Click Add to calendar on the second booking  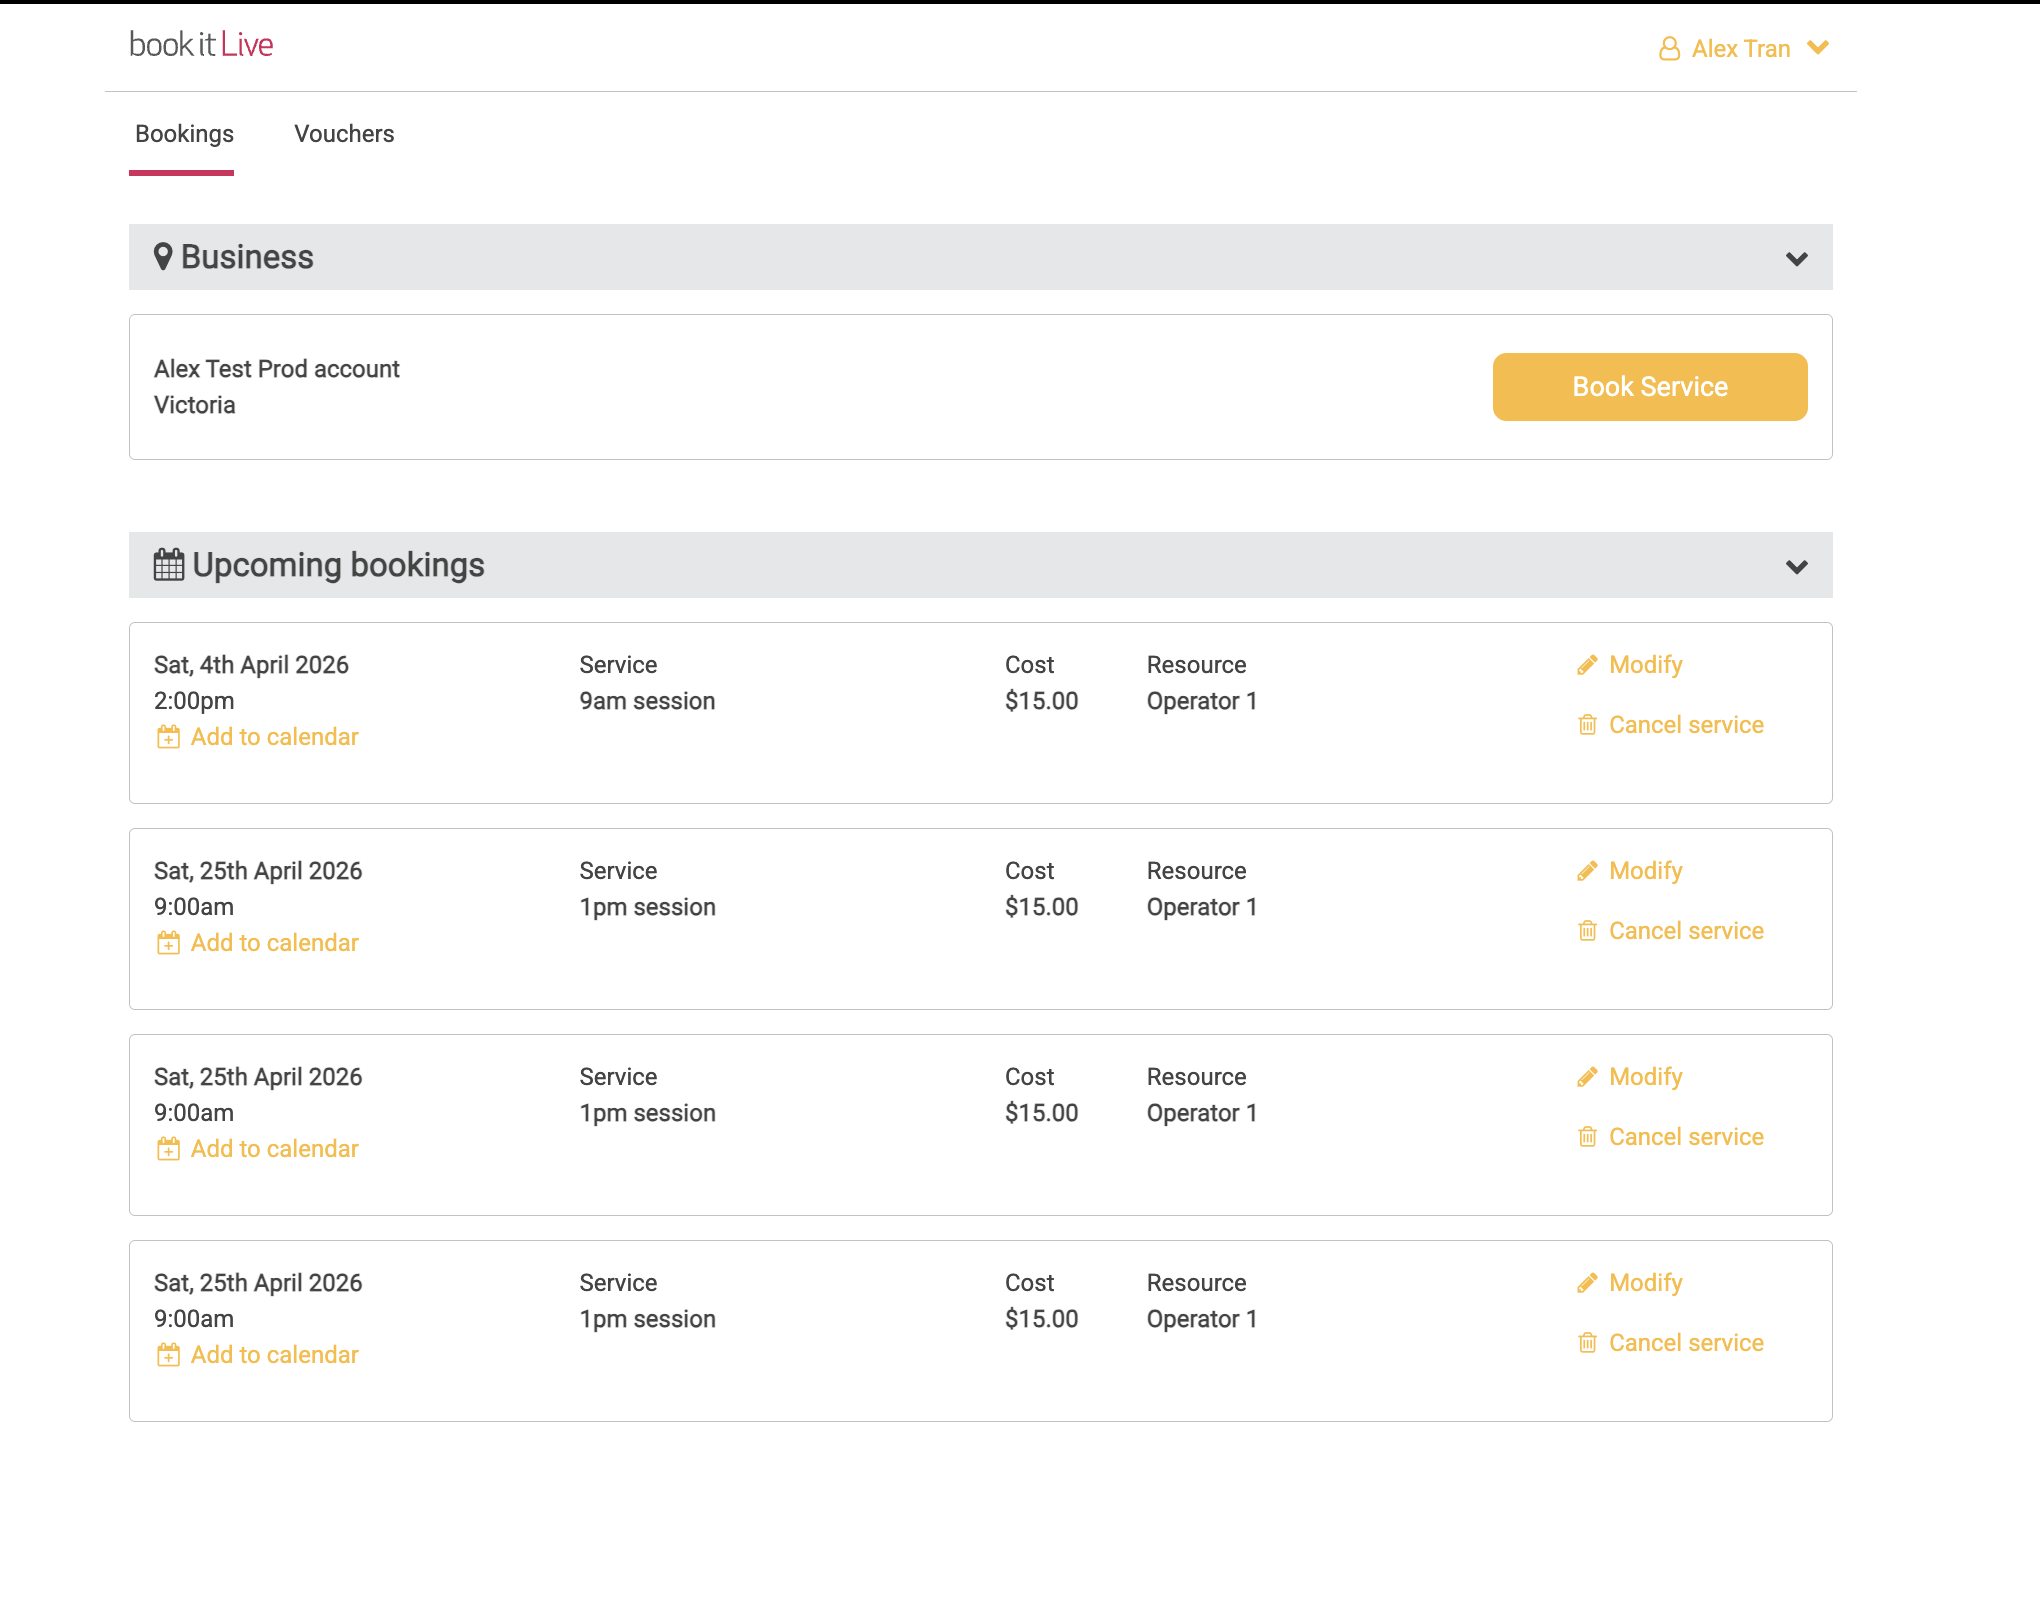point(274,943)
